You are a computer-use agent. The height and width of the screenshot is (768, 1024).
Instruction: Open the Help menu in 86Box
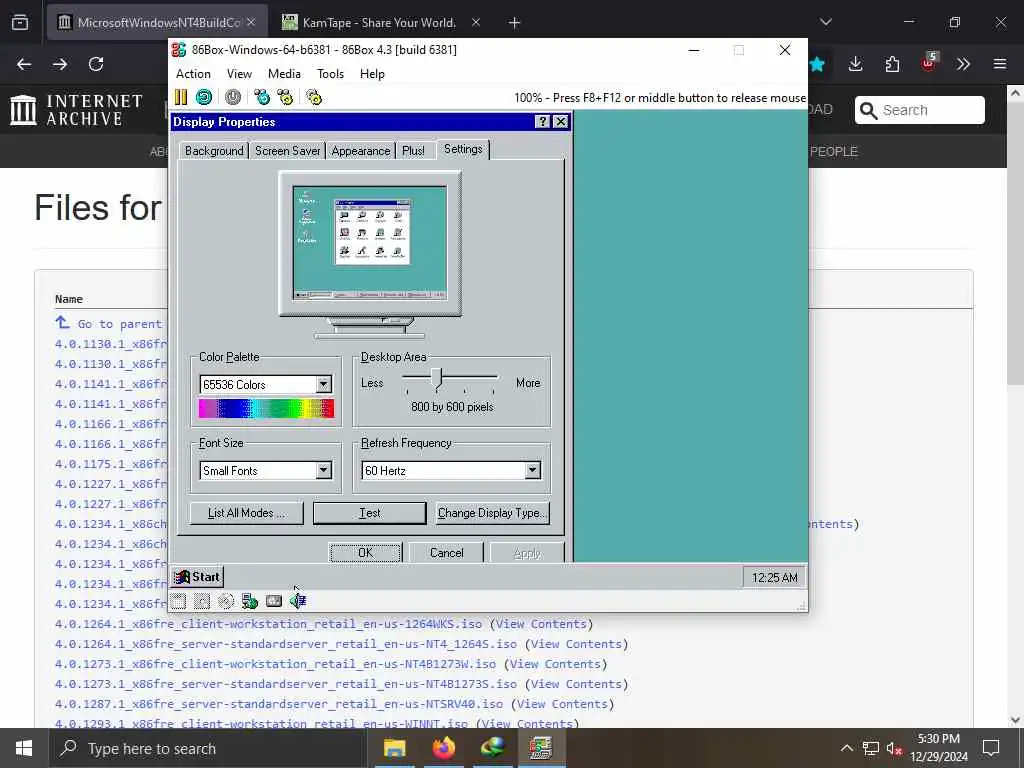[x=372, y=74]
